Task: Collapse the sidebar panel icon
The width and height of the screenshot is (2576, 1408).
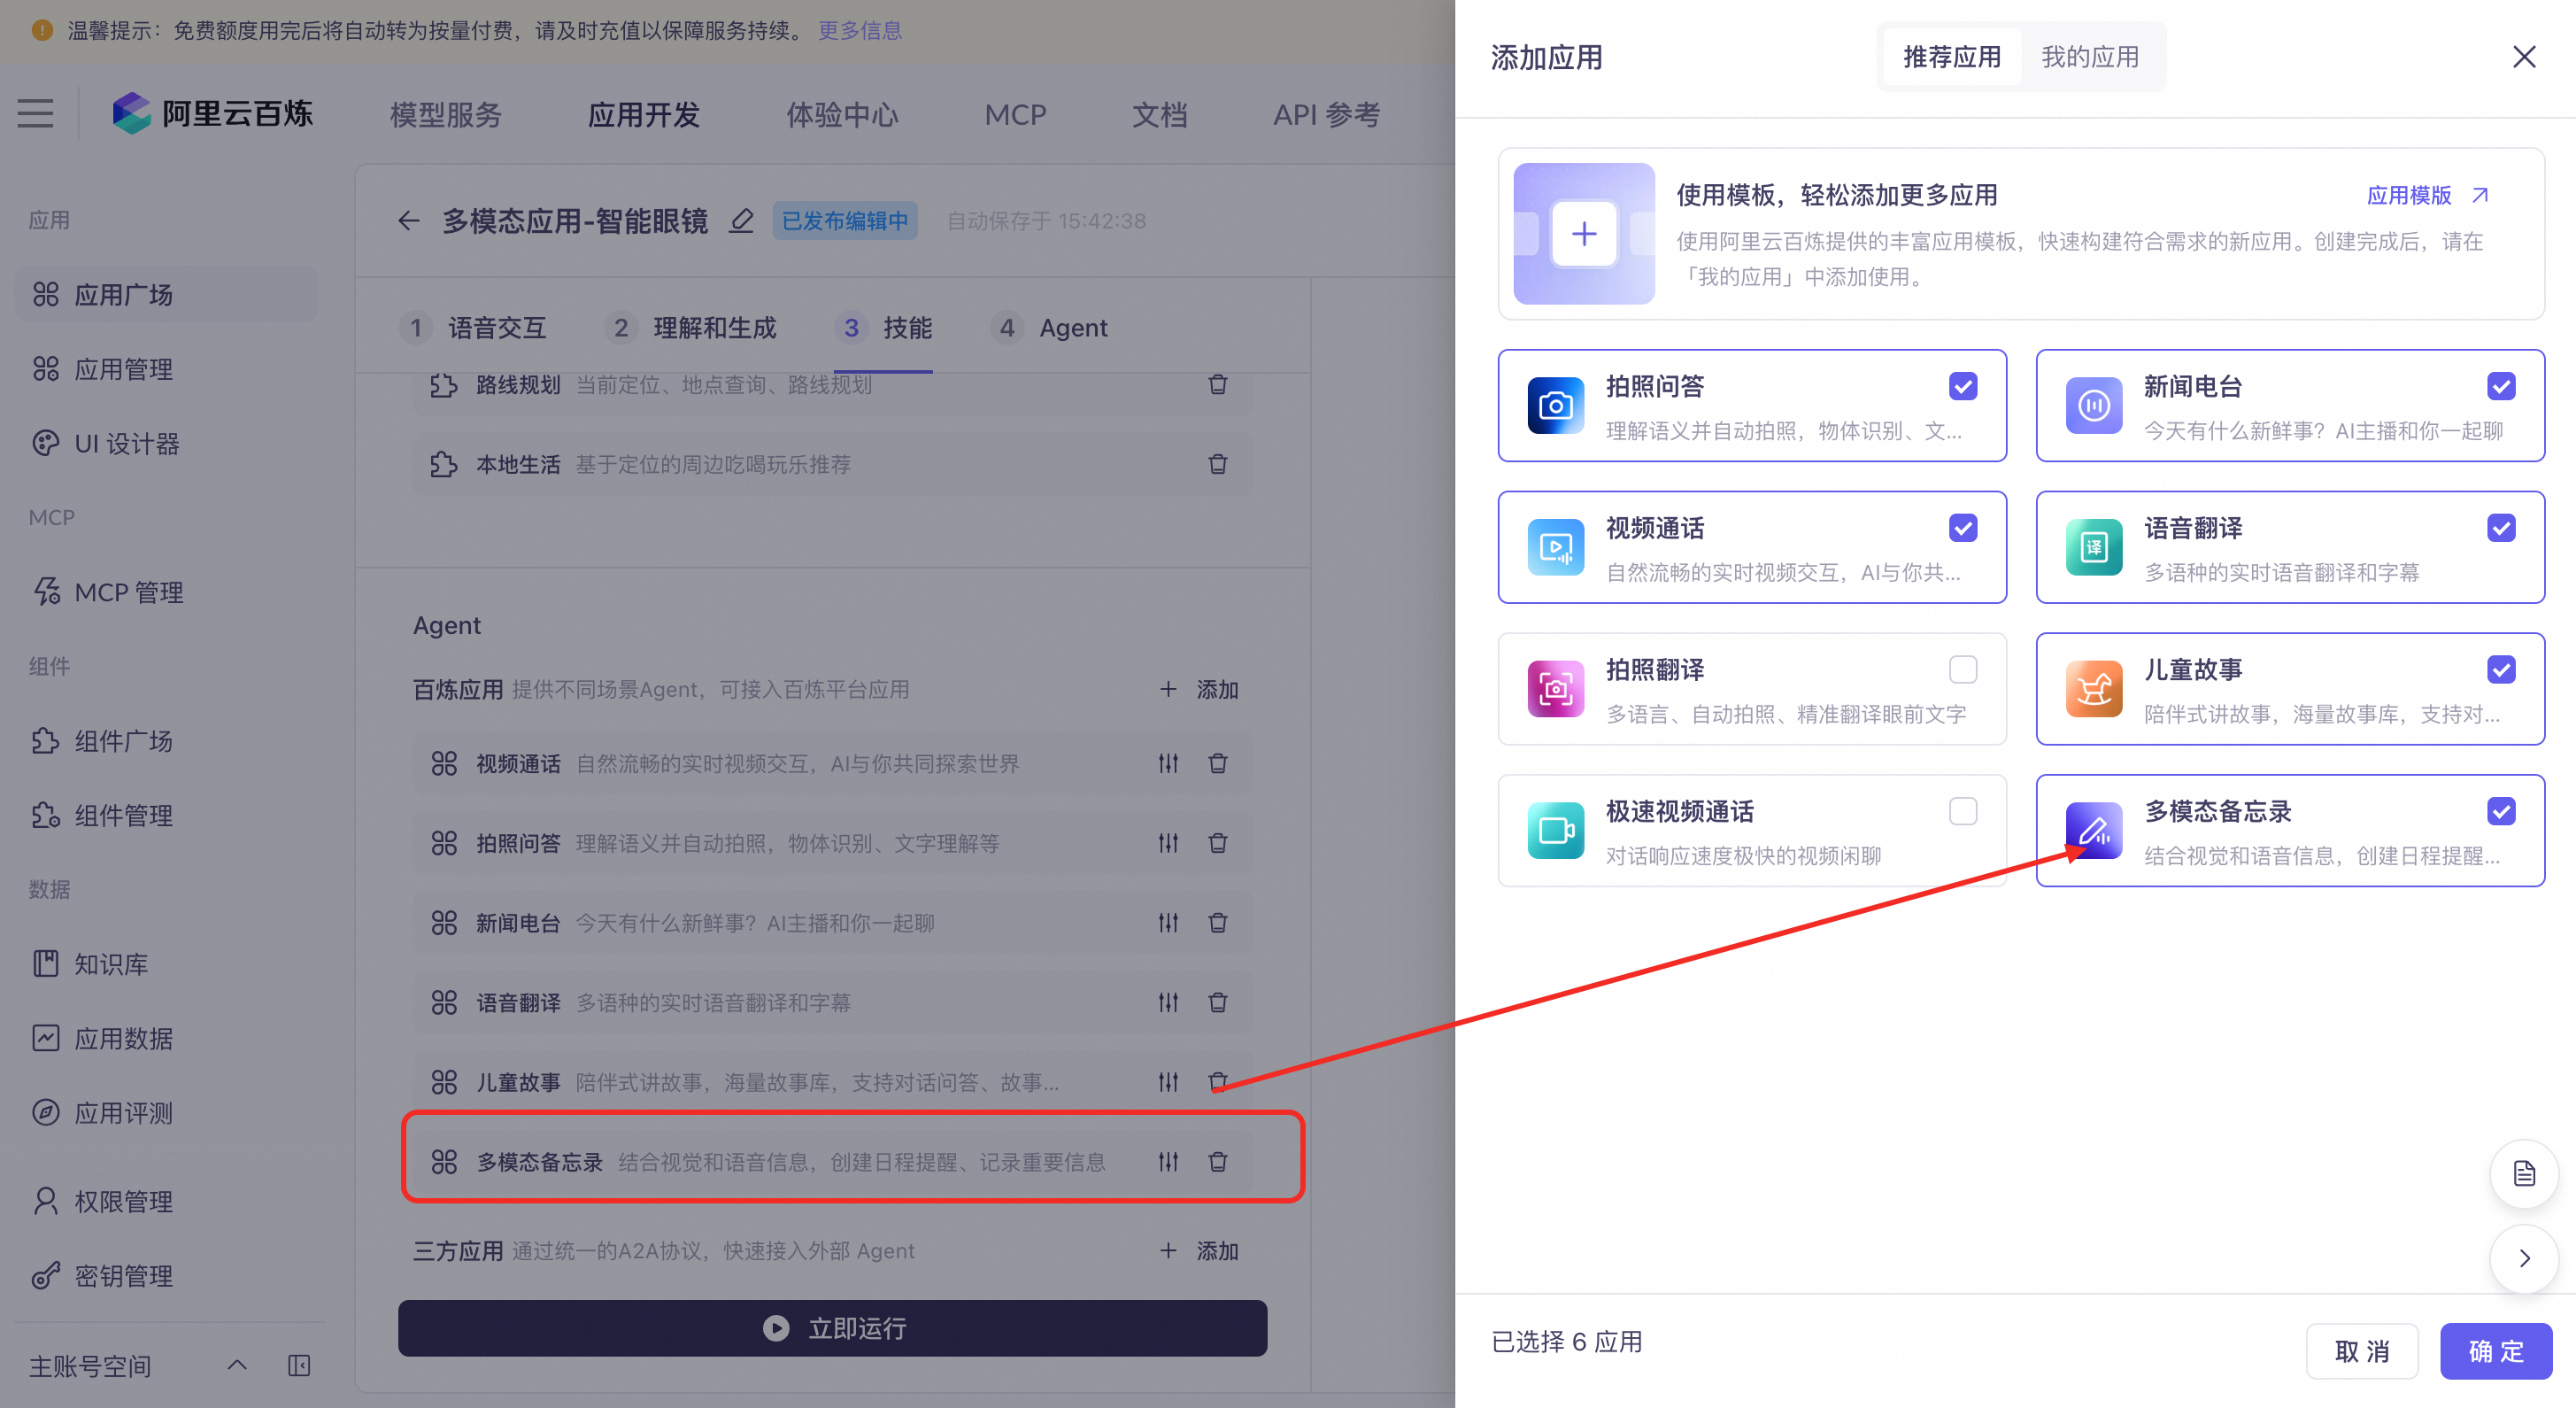Action: pyautogui.click(x=299, y=1365)
